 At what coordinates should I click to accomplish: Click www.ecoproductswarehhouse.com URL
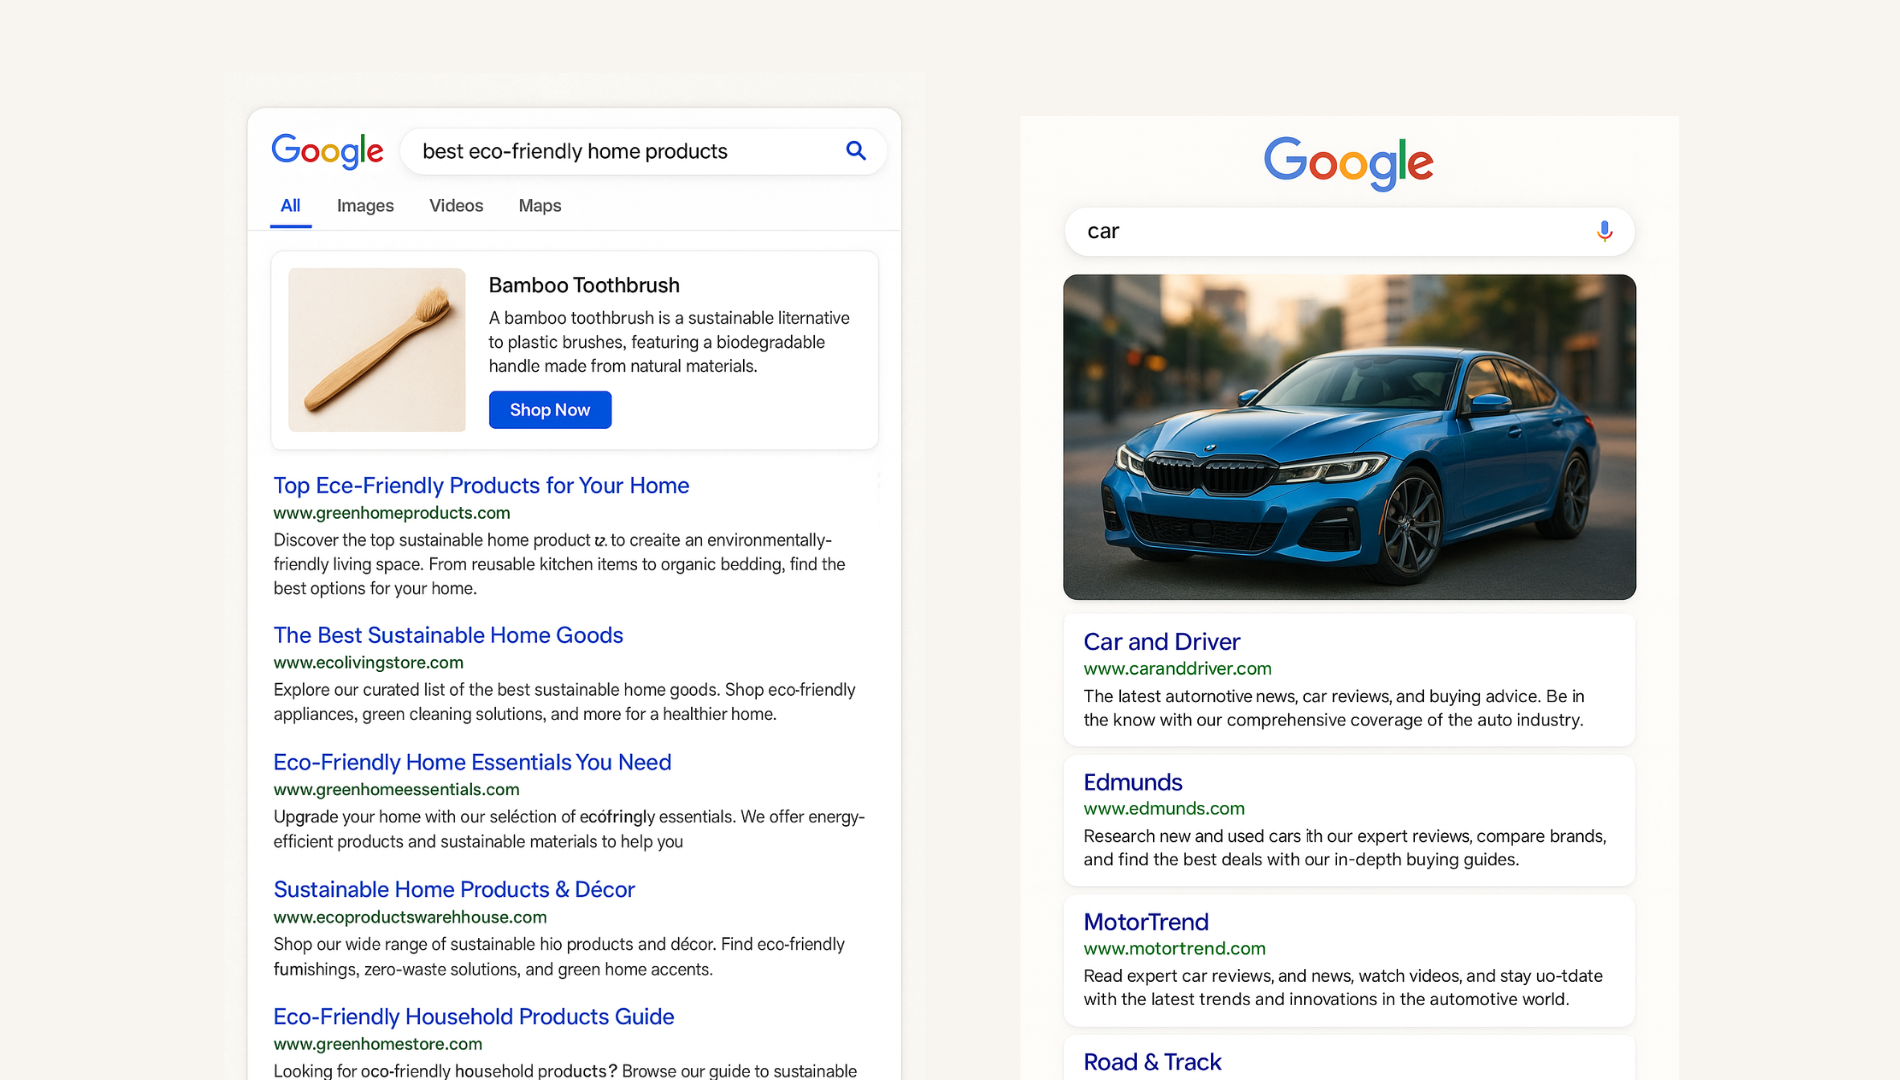coord(410,917)
